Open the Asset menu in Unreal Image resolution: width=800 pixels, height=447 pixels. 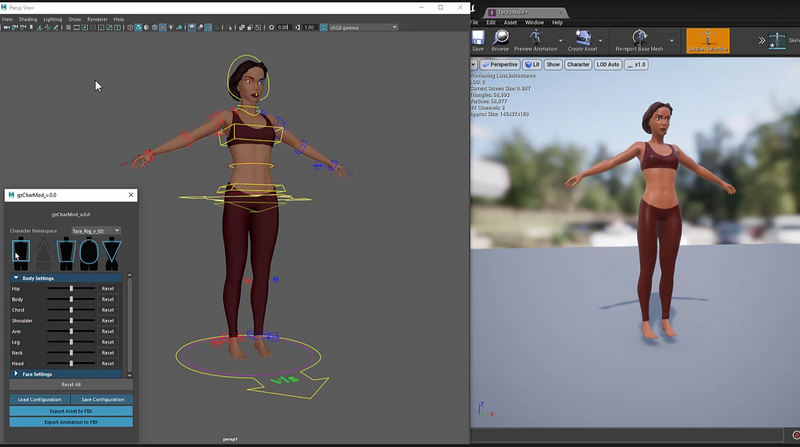click(510, 22)
